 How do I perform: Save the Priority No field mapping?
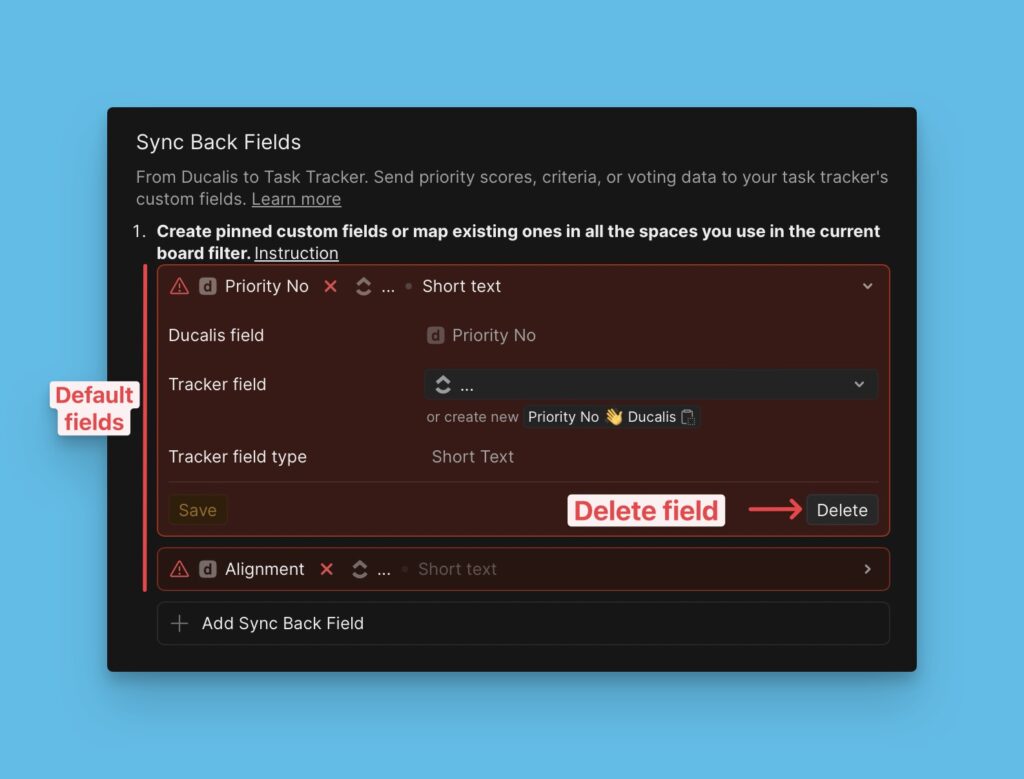[197, 510]
